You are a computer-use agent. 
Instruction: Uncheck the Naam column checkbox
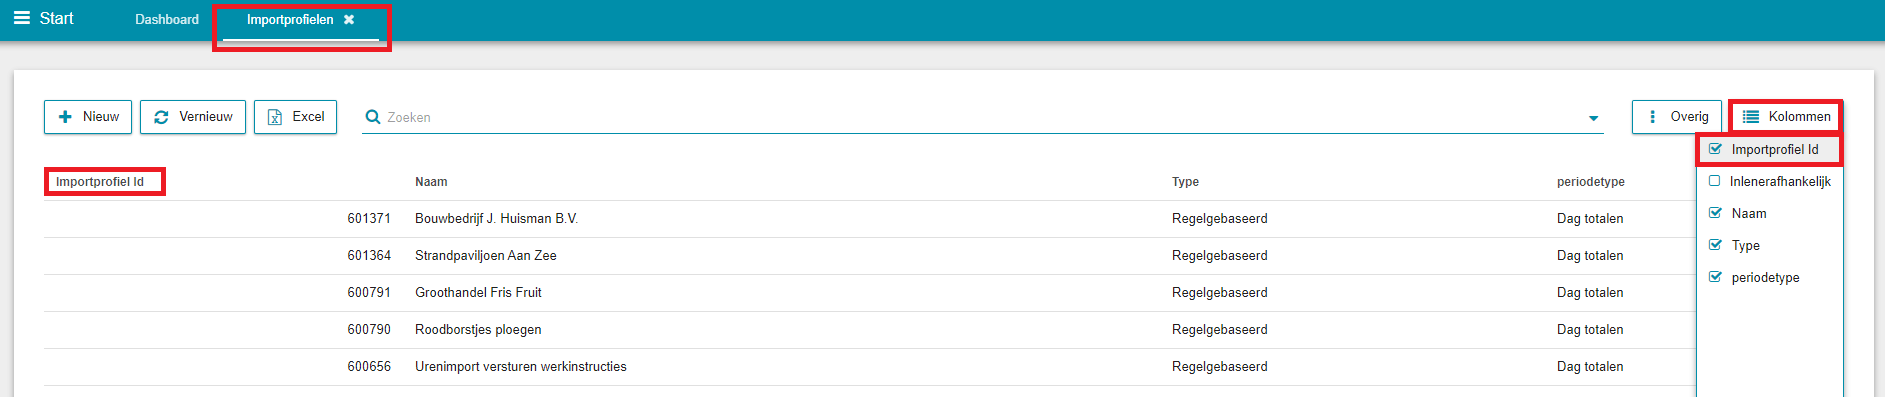click(x=1715, y=213)
